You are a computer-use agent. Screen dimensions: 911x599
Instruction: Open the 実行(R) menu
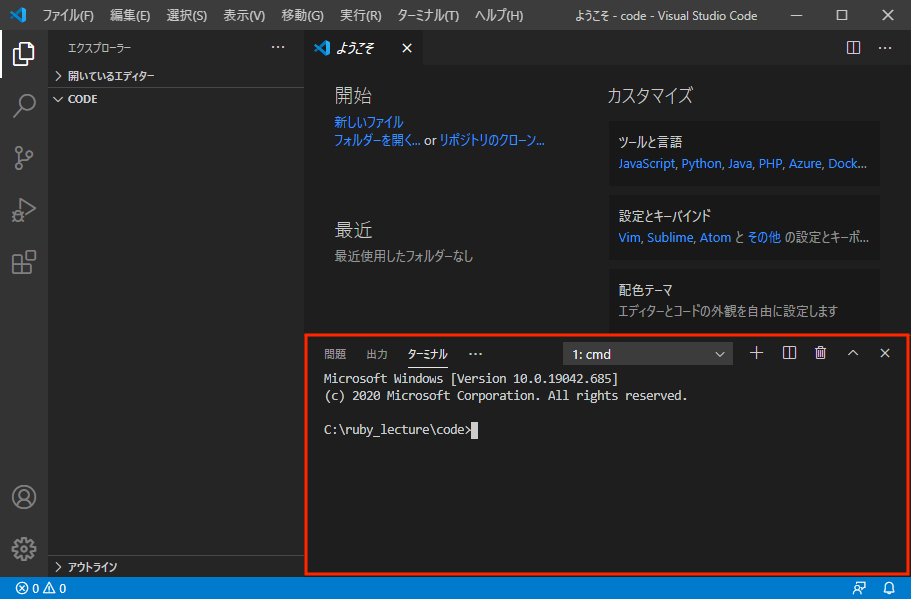coord(360,15)
